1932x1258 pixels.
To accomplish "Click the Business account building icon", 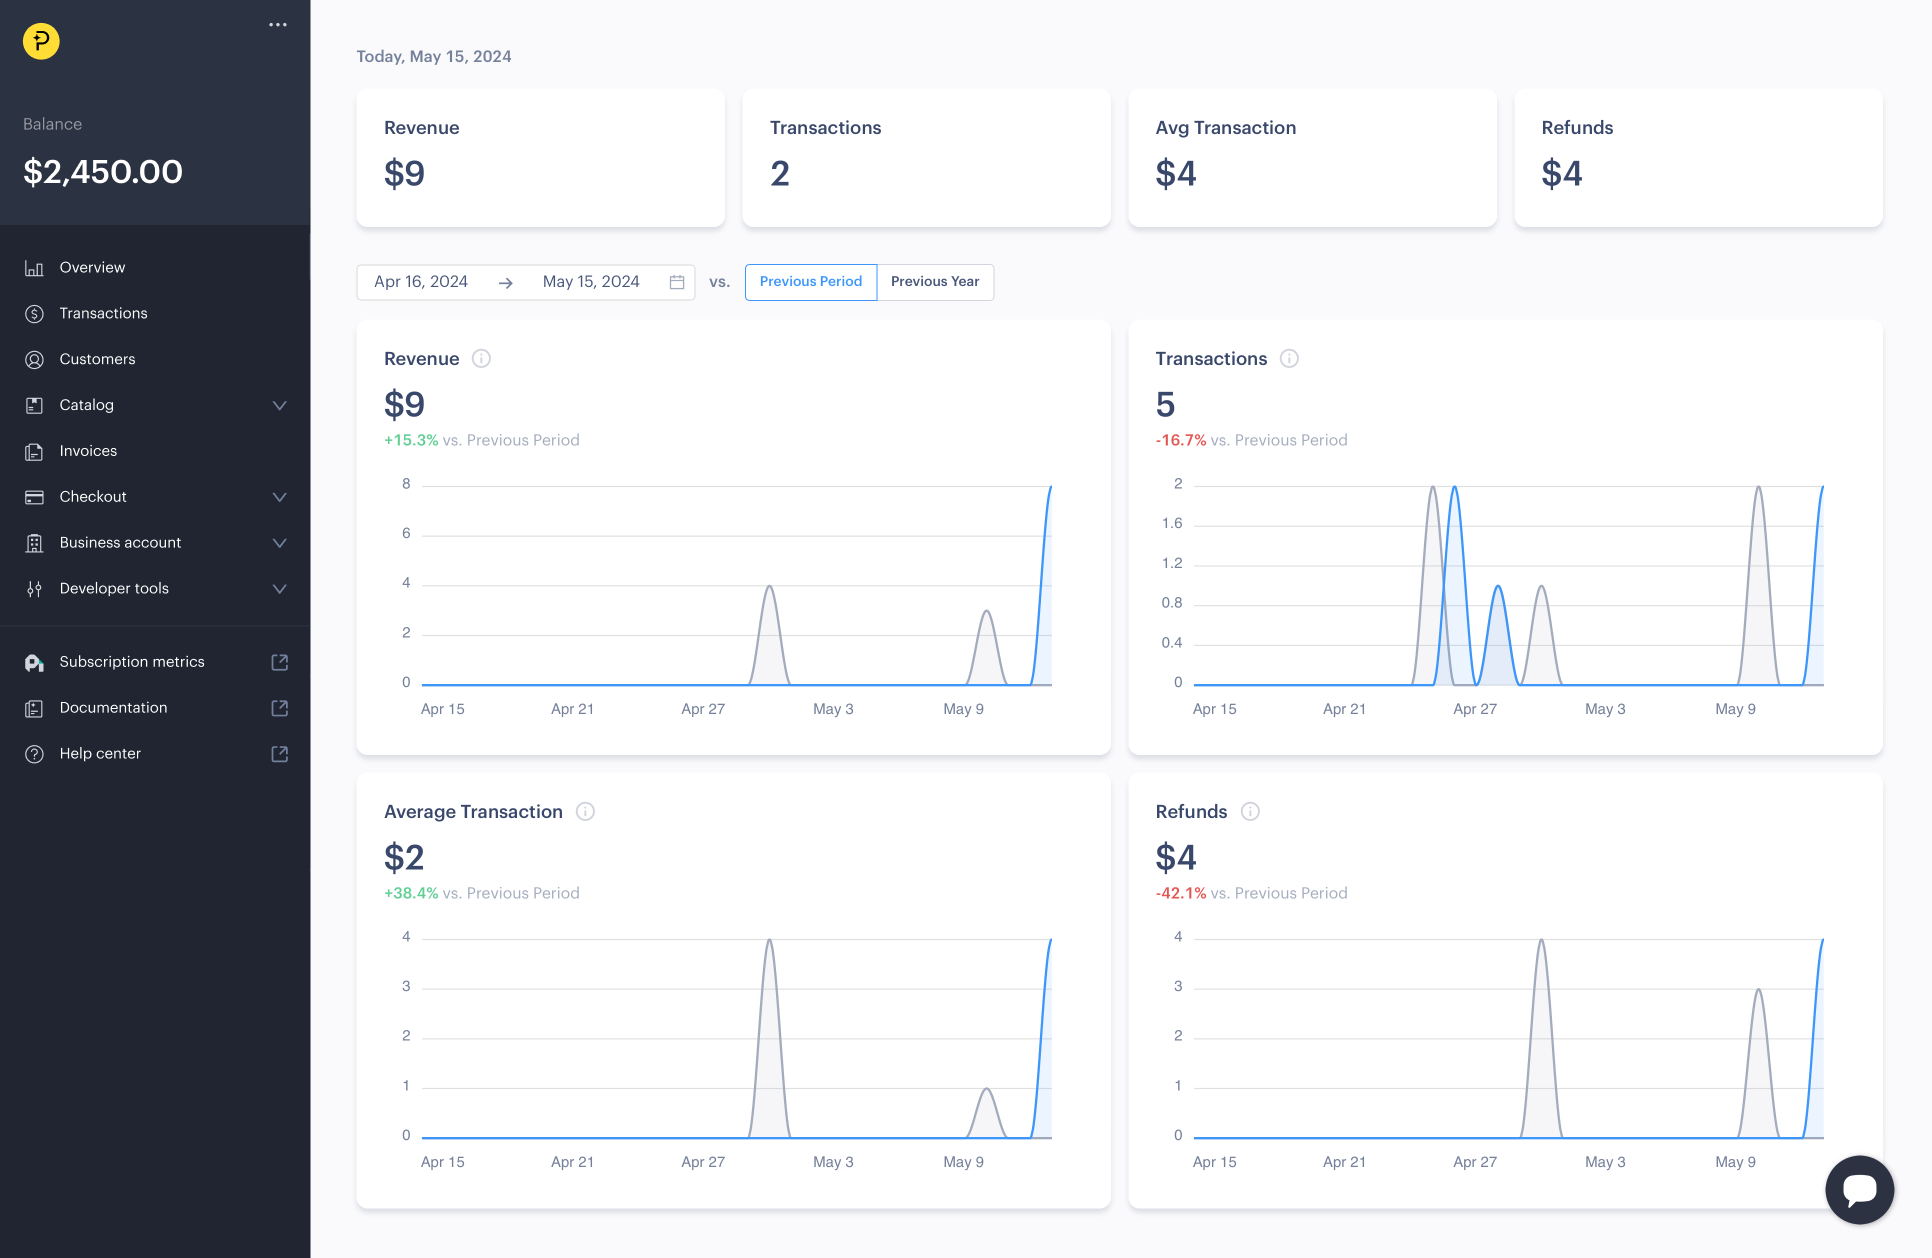I will point(34,543).
